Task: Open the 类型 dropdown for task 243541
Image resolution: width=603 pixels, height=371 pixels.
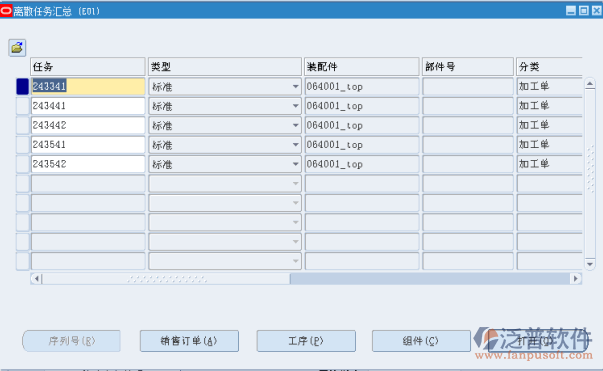Action: click(295, 145)
